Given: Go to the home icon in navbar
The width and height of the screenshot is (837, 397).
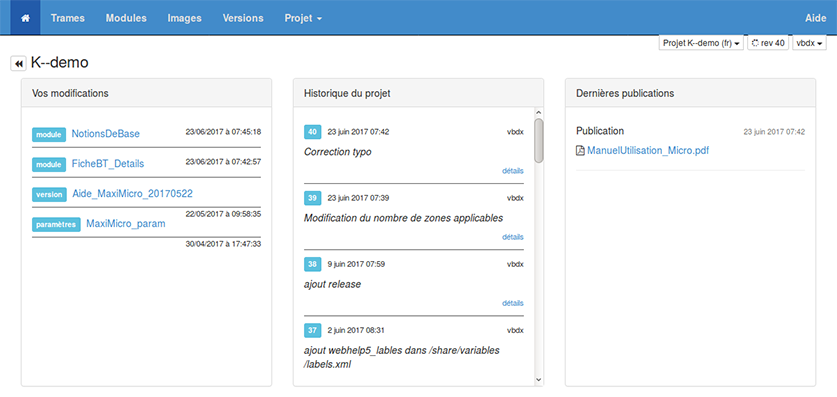Looking at the screenshot, I should point(25,18).
